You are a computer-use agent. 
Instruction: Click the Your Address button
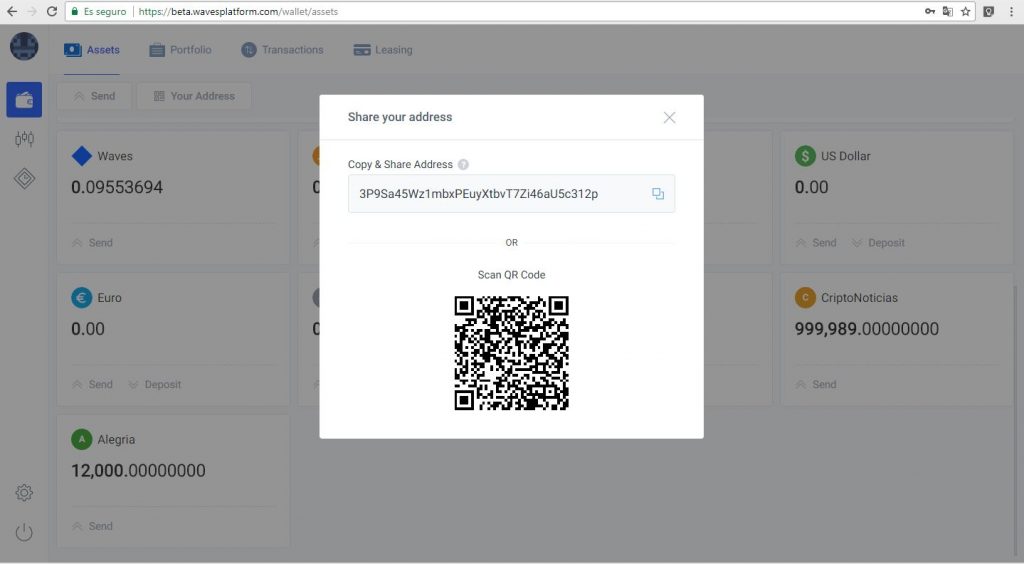194,96
